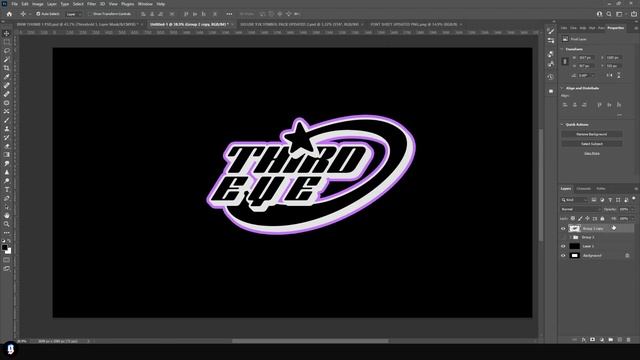
Task: Switch to the Paths tab
Action: pyautogui.click(x=601, y=189)
